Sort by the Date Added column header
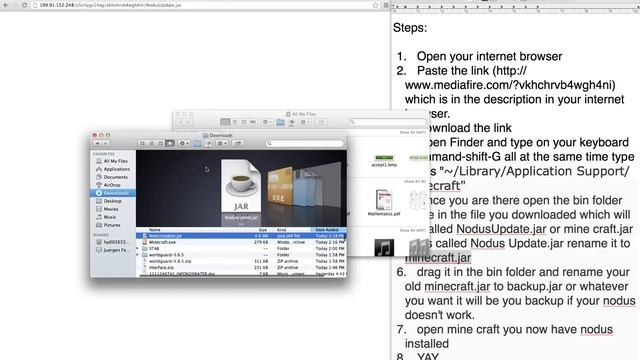 [329, 230]
